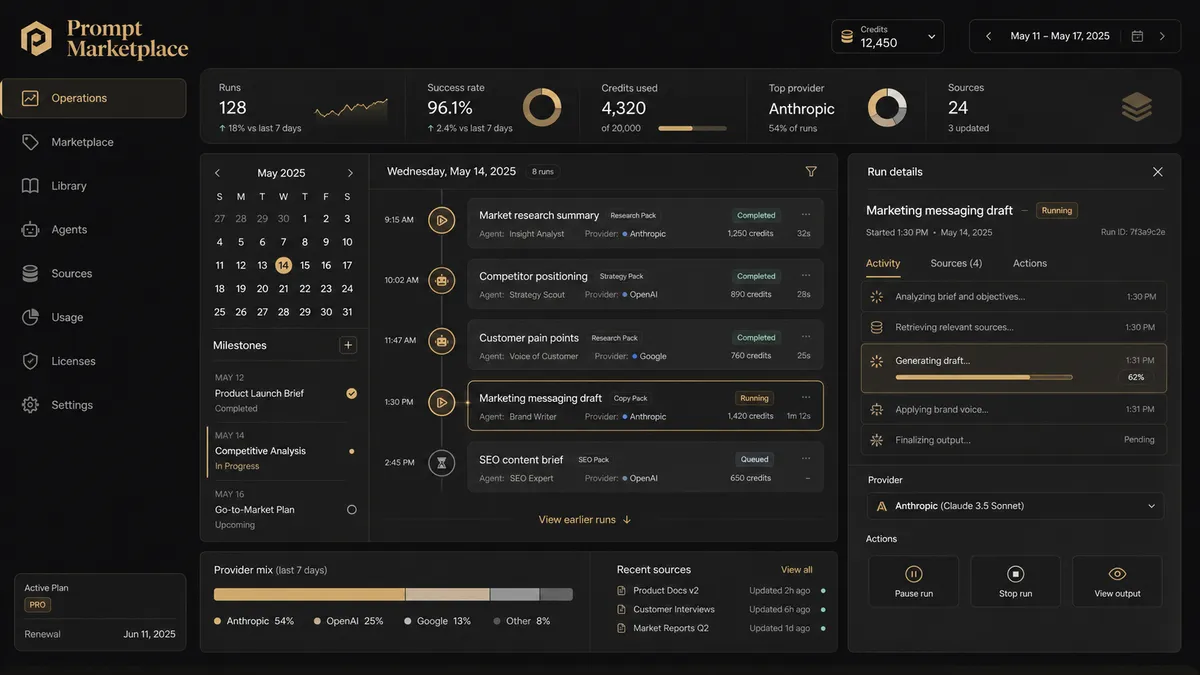Open the date range calendar icon
Image resolution: width=1200 pixels, height=675 pixels.
tap(1137, 36)
